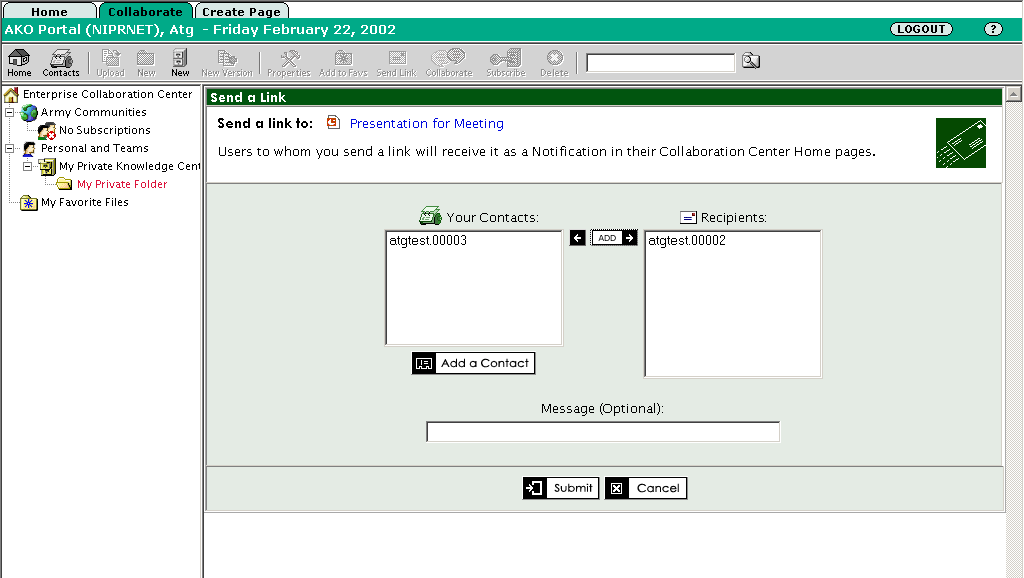Click the right arrow to add recipient
The image size is (1024, 578).
click(x=629, y=238)
